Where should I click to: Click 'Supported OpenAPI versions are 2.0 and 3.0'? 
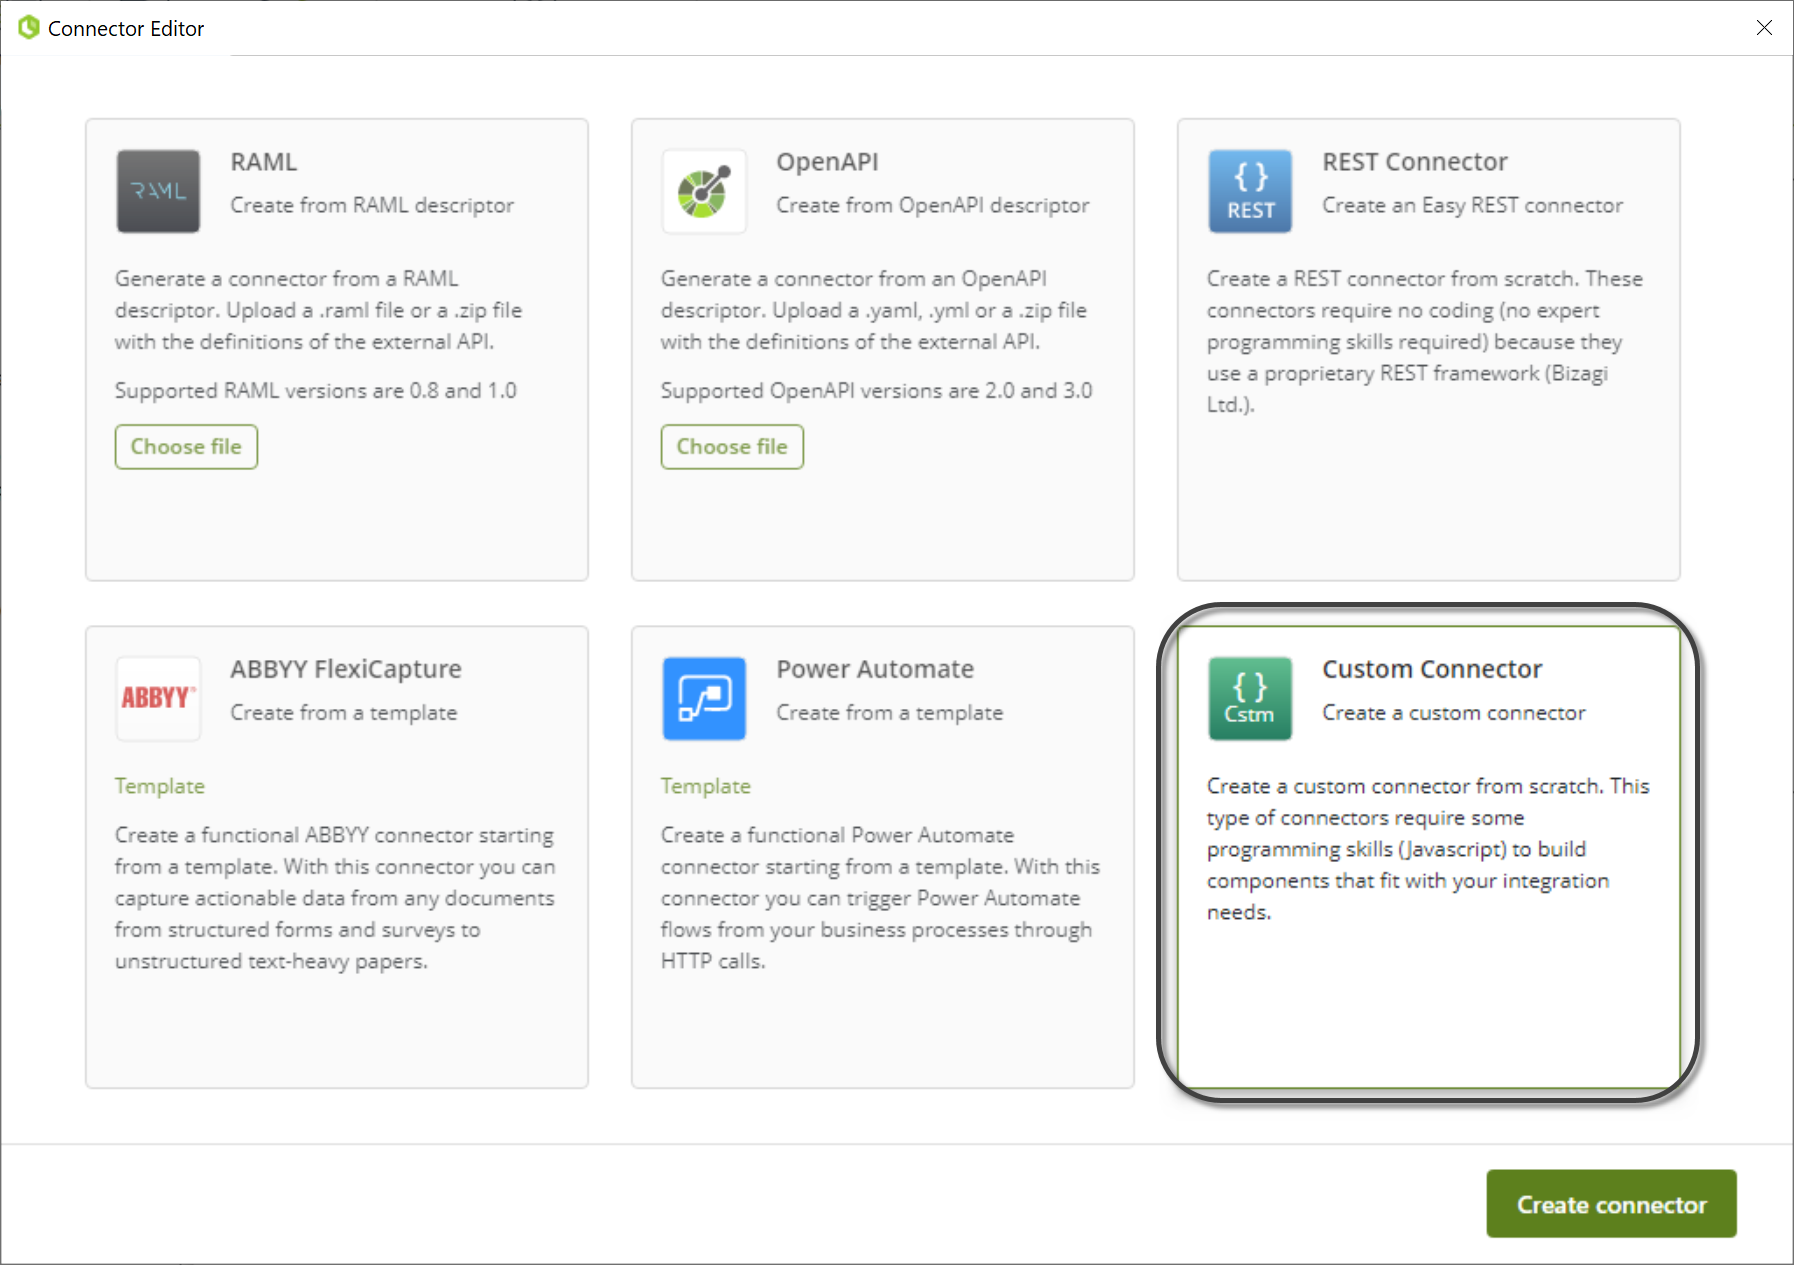876,391
